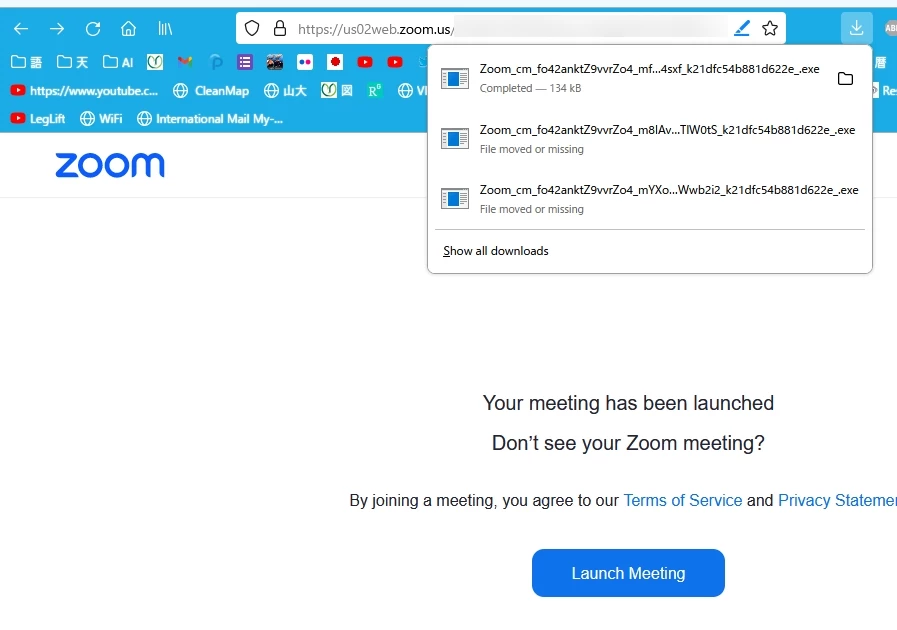897x630 pixels.
Task: Bookmark this page with the star
Action: [x=770, y=28]
